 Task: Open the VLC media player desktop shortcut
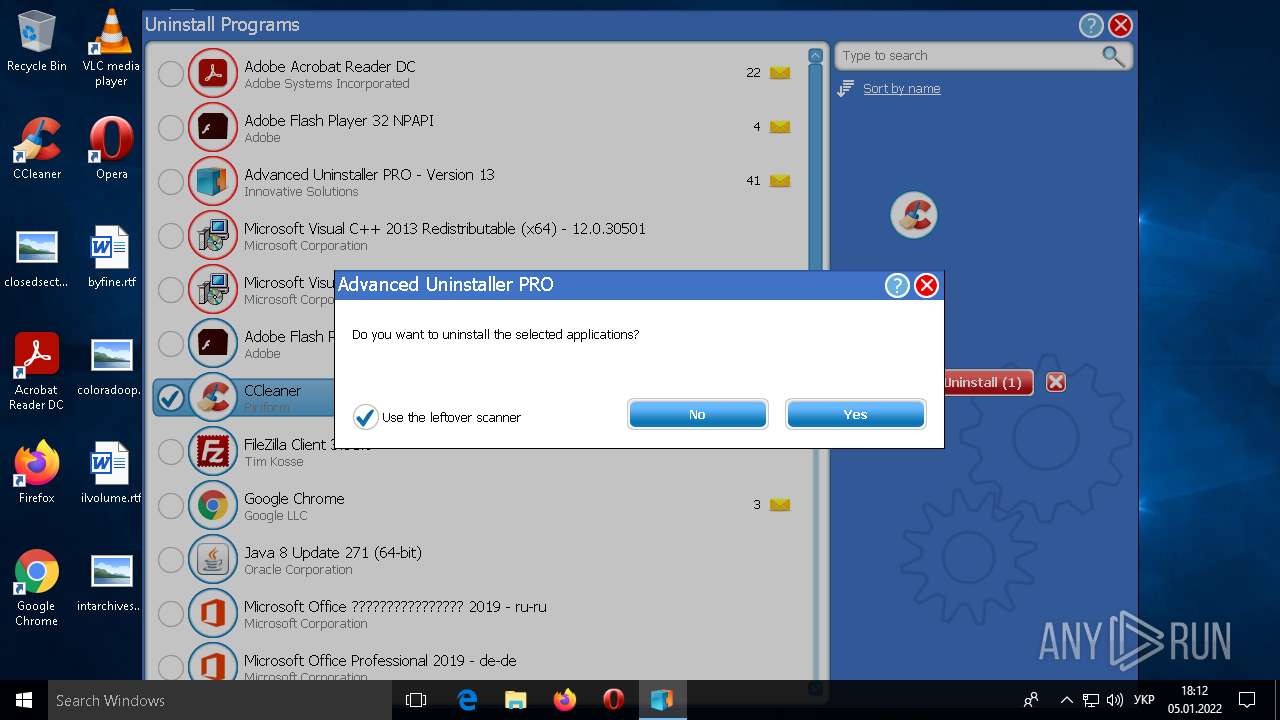[x=111, y=48]
